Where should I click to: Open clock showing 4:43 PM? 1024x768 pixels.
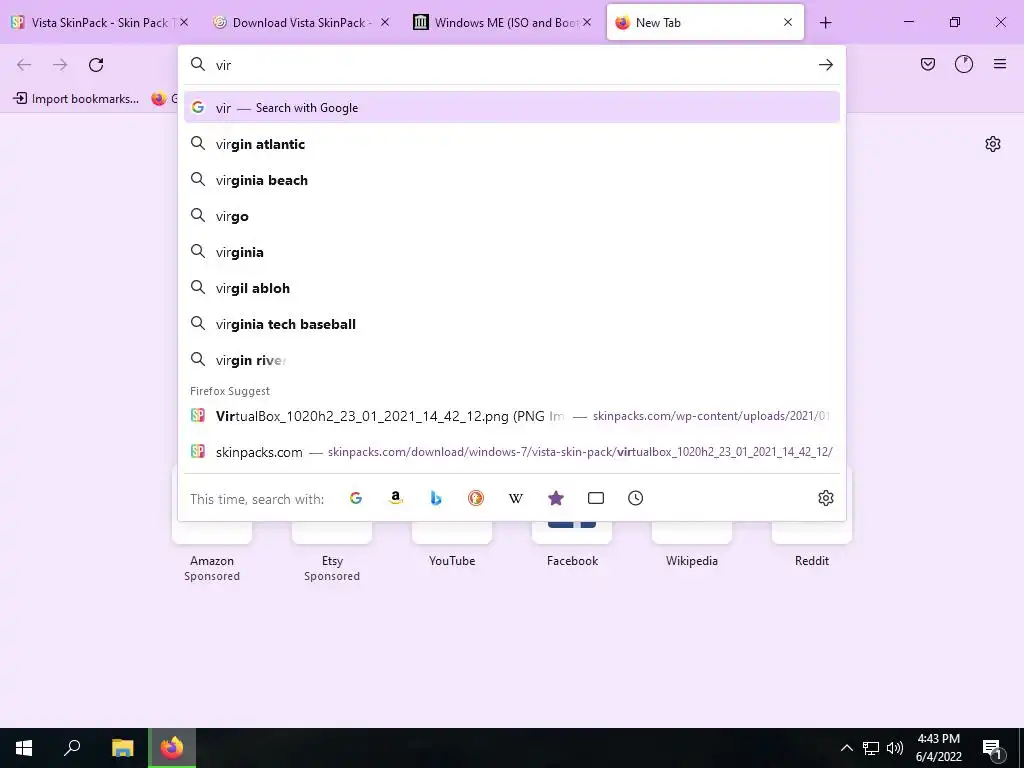coord(938,748)
